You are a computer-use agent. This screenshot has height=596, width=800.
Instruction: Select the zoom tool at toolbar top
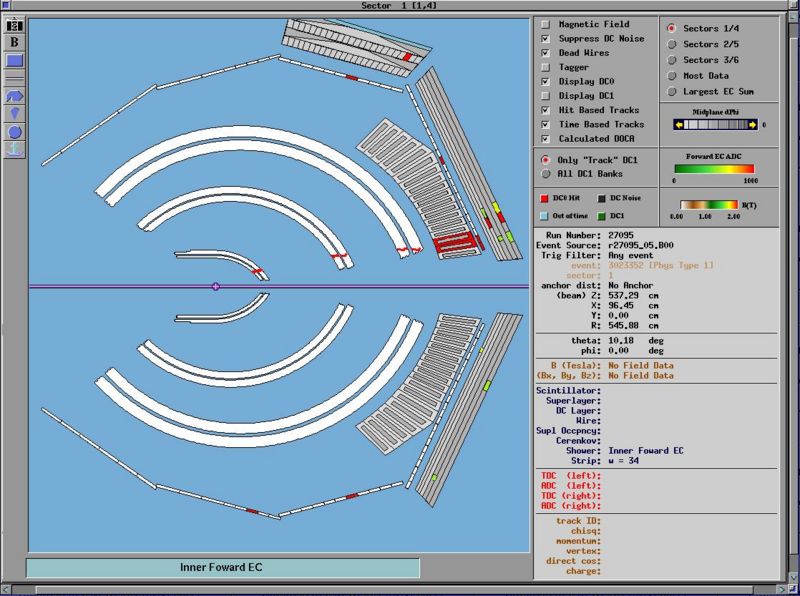pyautogui.click(x=14, y=24)
